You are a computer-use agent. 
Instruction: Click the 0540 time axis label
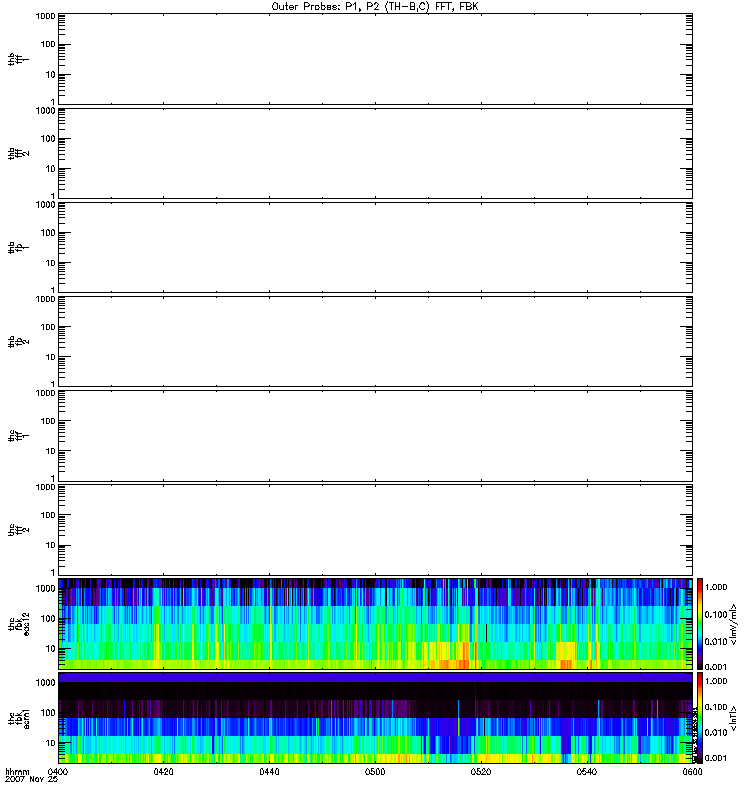pyautogui.click(x=587, y=771)
